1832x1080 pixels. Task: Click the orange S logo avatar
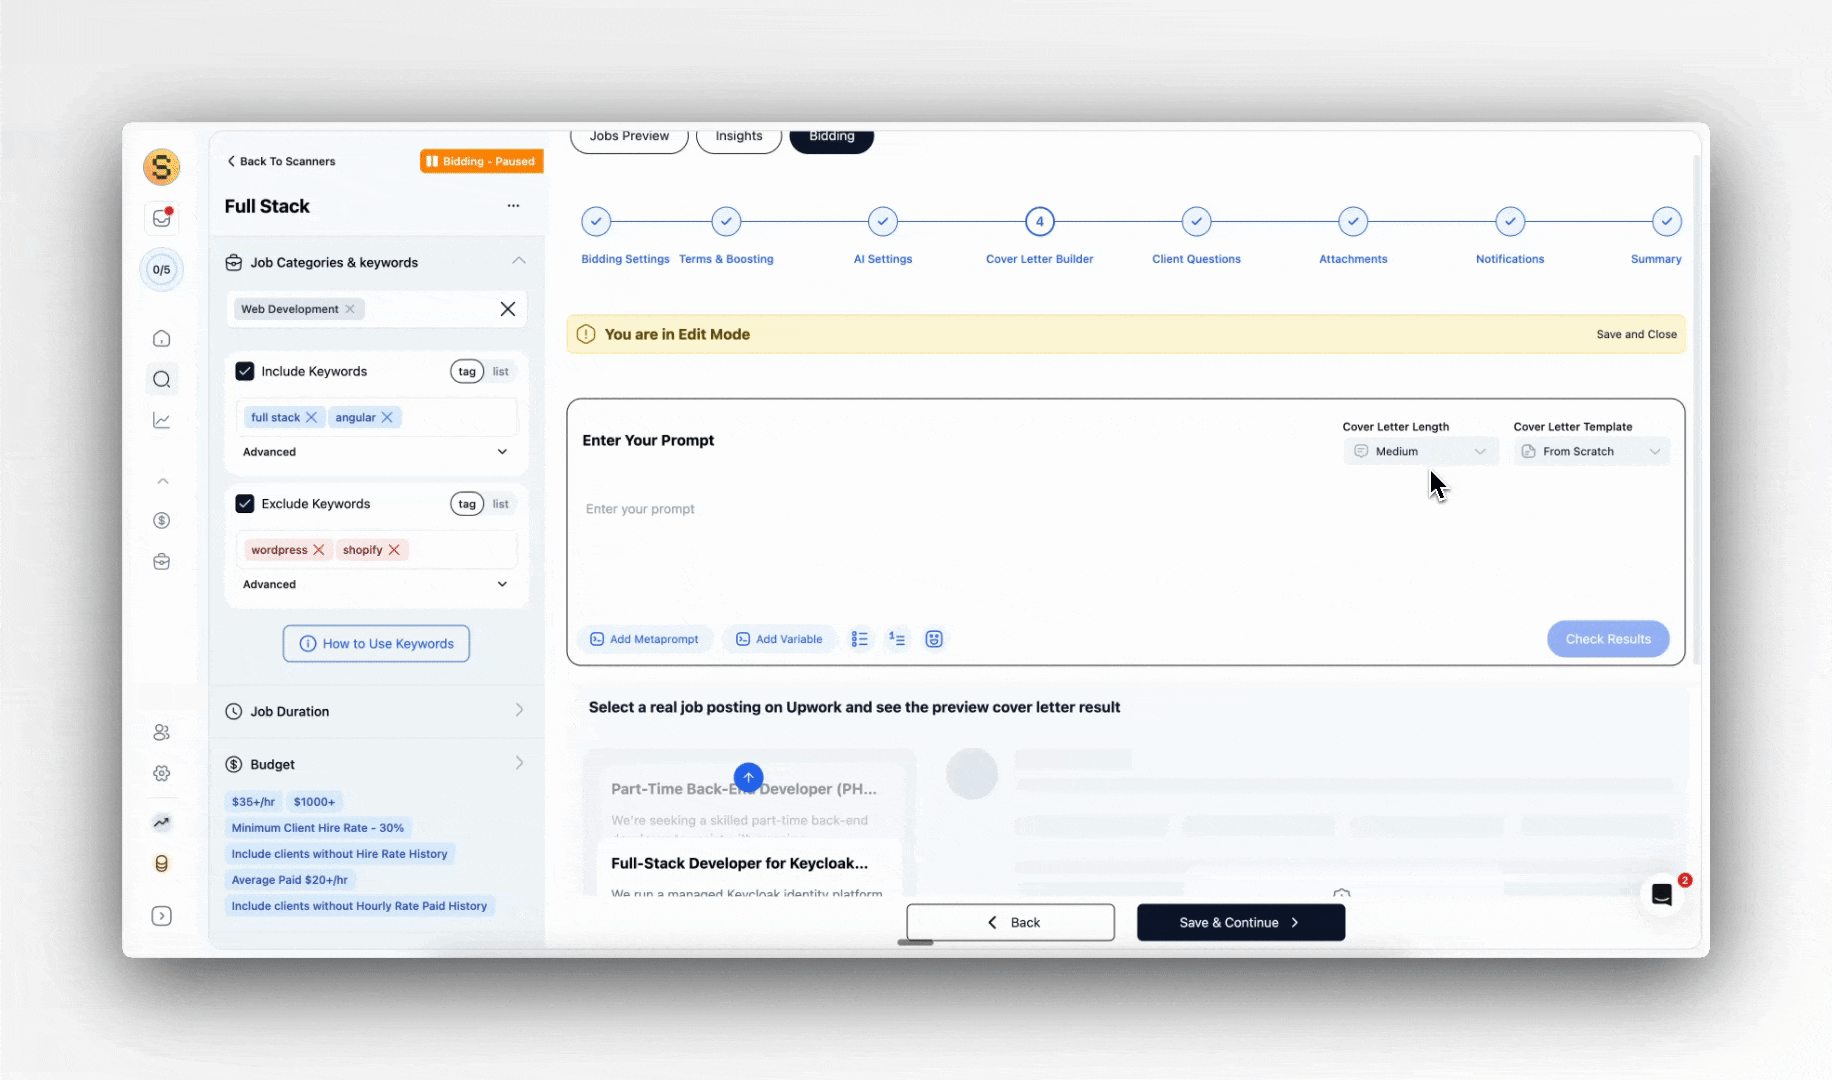pos(161,167)
